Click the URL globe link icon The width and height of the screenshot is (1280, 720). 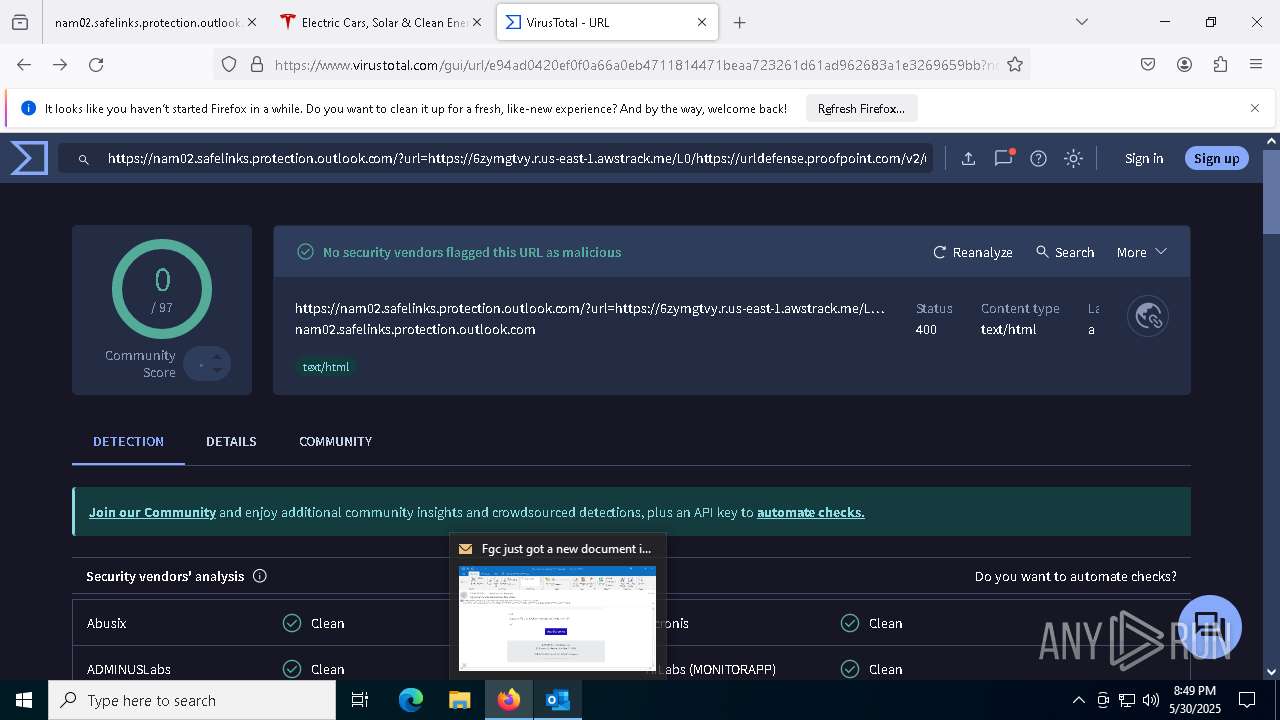(x=1148, y=317)
